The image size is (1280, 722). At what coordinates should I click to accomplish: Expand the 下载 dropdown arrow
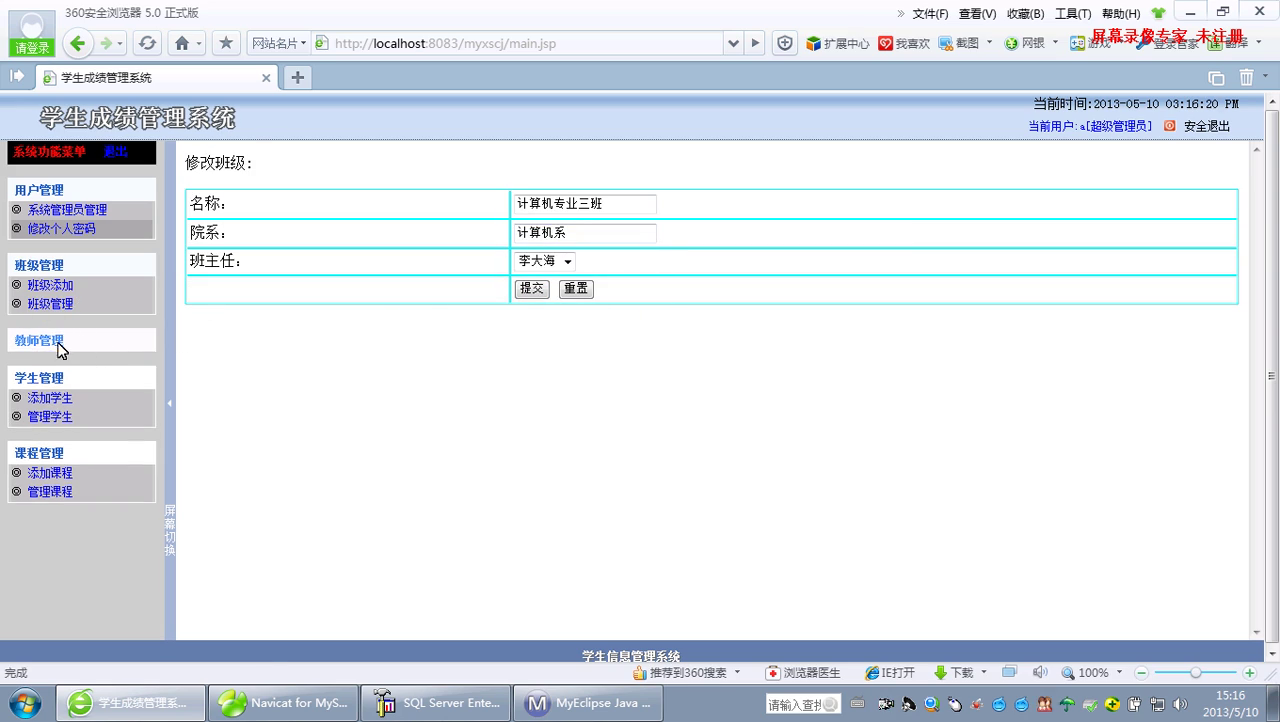[x=983, y=673]
